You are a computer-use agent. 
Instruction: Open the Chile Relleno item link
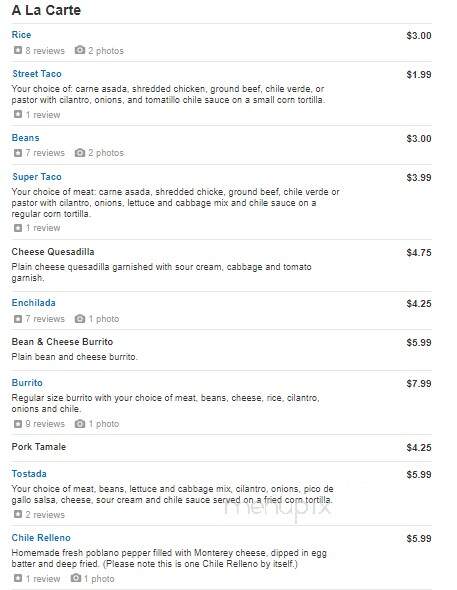pos(41,538)
